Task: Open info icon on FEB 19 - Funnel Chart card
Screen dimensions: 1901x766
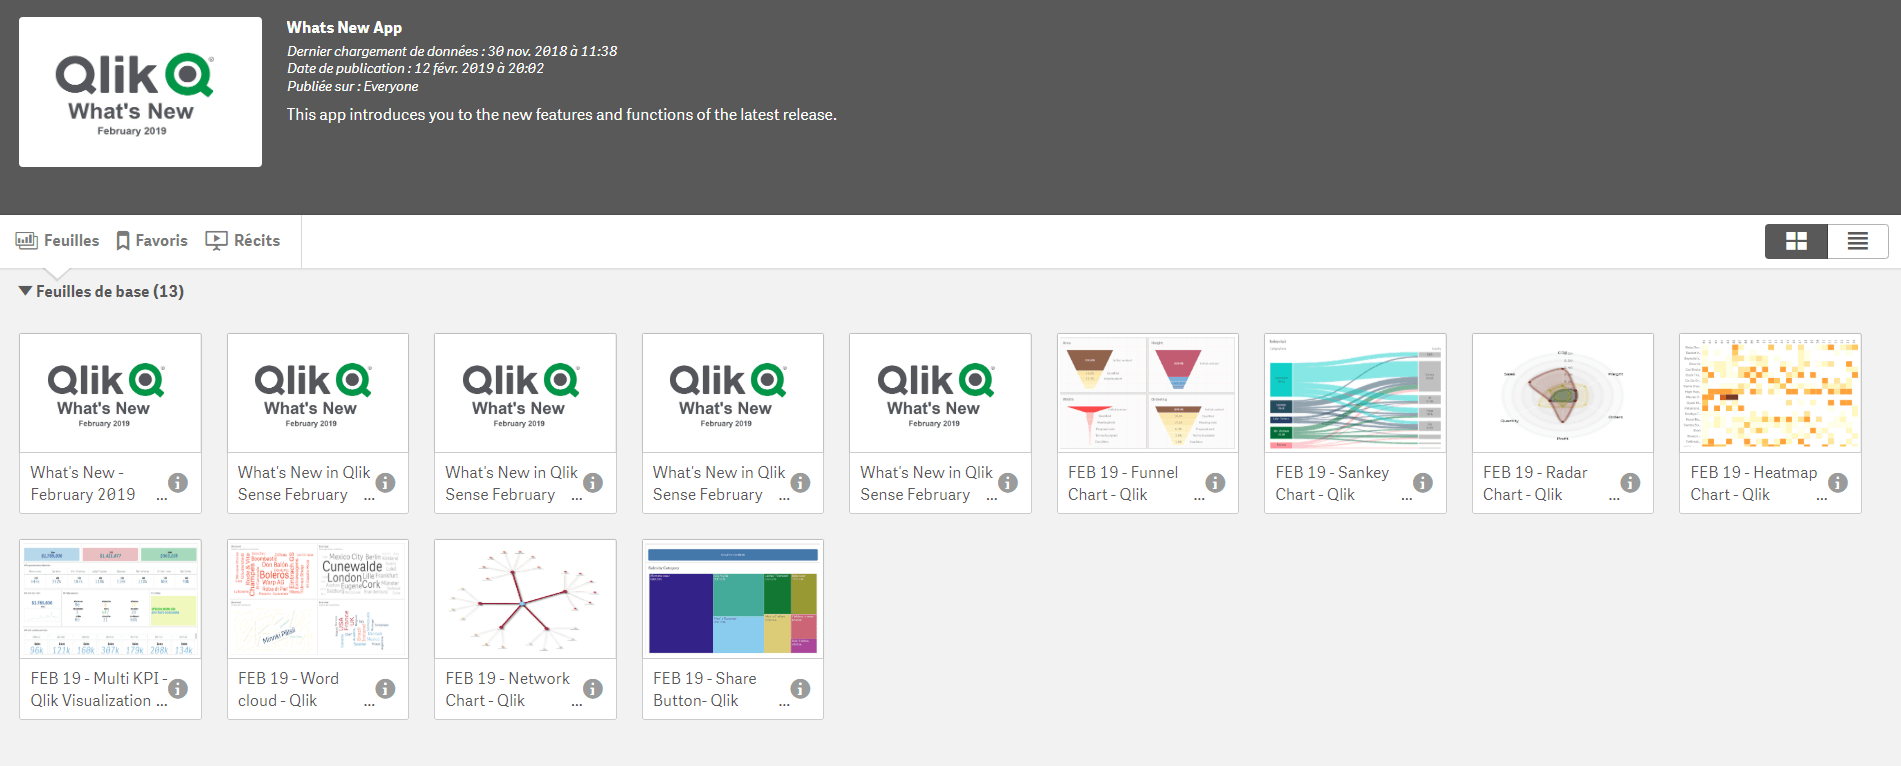Action: tap(1215, 483)
